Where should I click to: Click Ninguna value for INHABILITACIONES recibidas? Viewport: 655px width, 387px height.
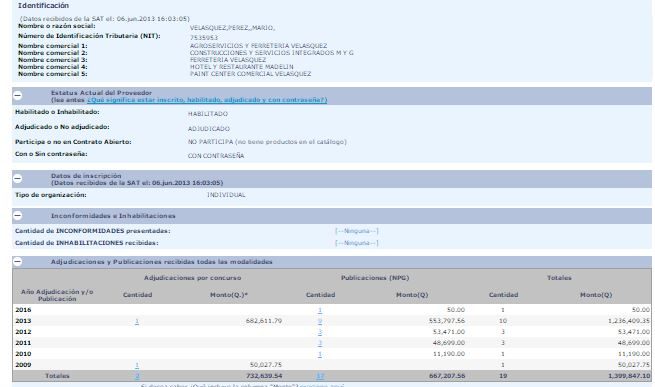coord(357,243)
